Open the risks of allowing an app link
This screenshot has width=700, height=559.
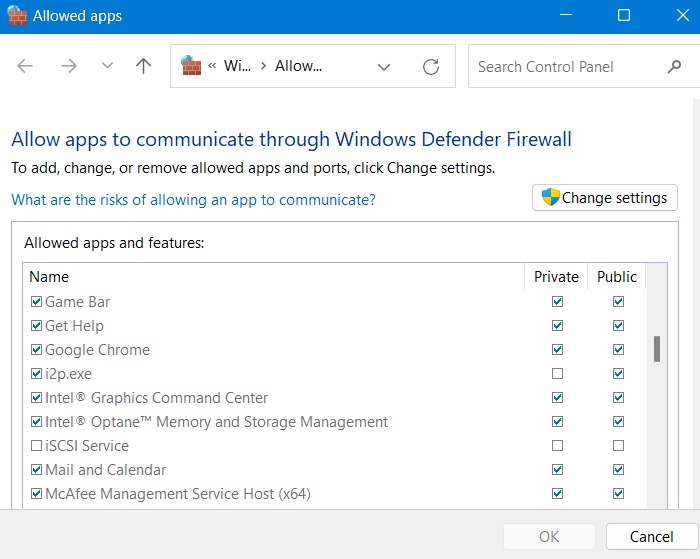coord(193,200)
